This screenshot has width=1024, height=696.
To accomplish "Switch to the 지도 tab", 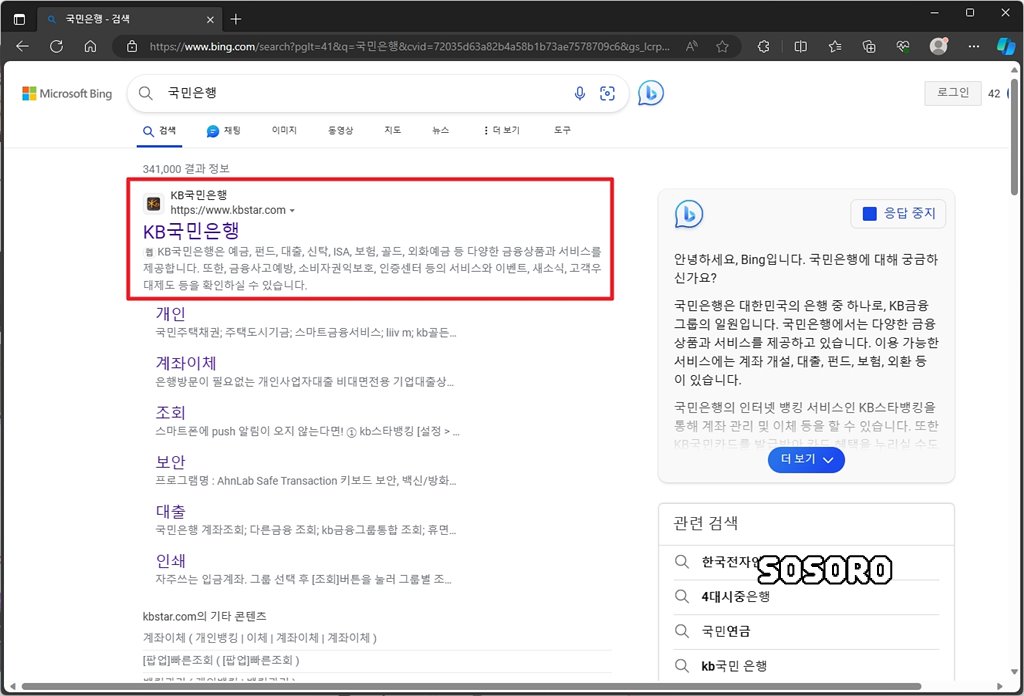I will (x=392, y=131).
